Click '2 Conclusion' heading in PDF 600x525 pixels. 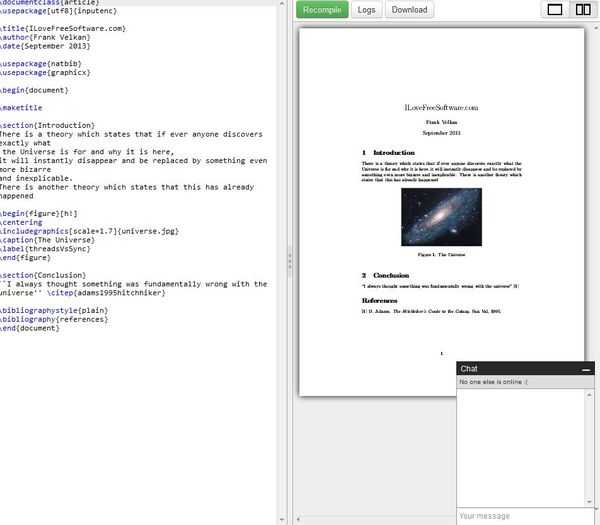(385, 276)
